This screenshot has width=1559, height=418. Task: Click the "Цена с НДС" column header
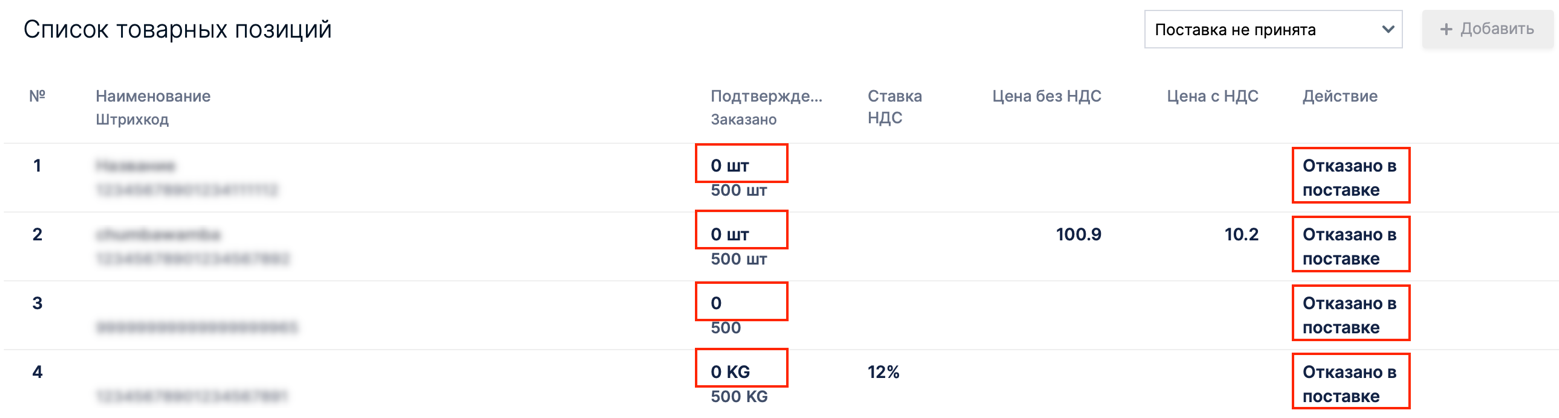click(1212, 97)
